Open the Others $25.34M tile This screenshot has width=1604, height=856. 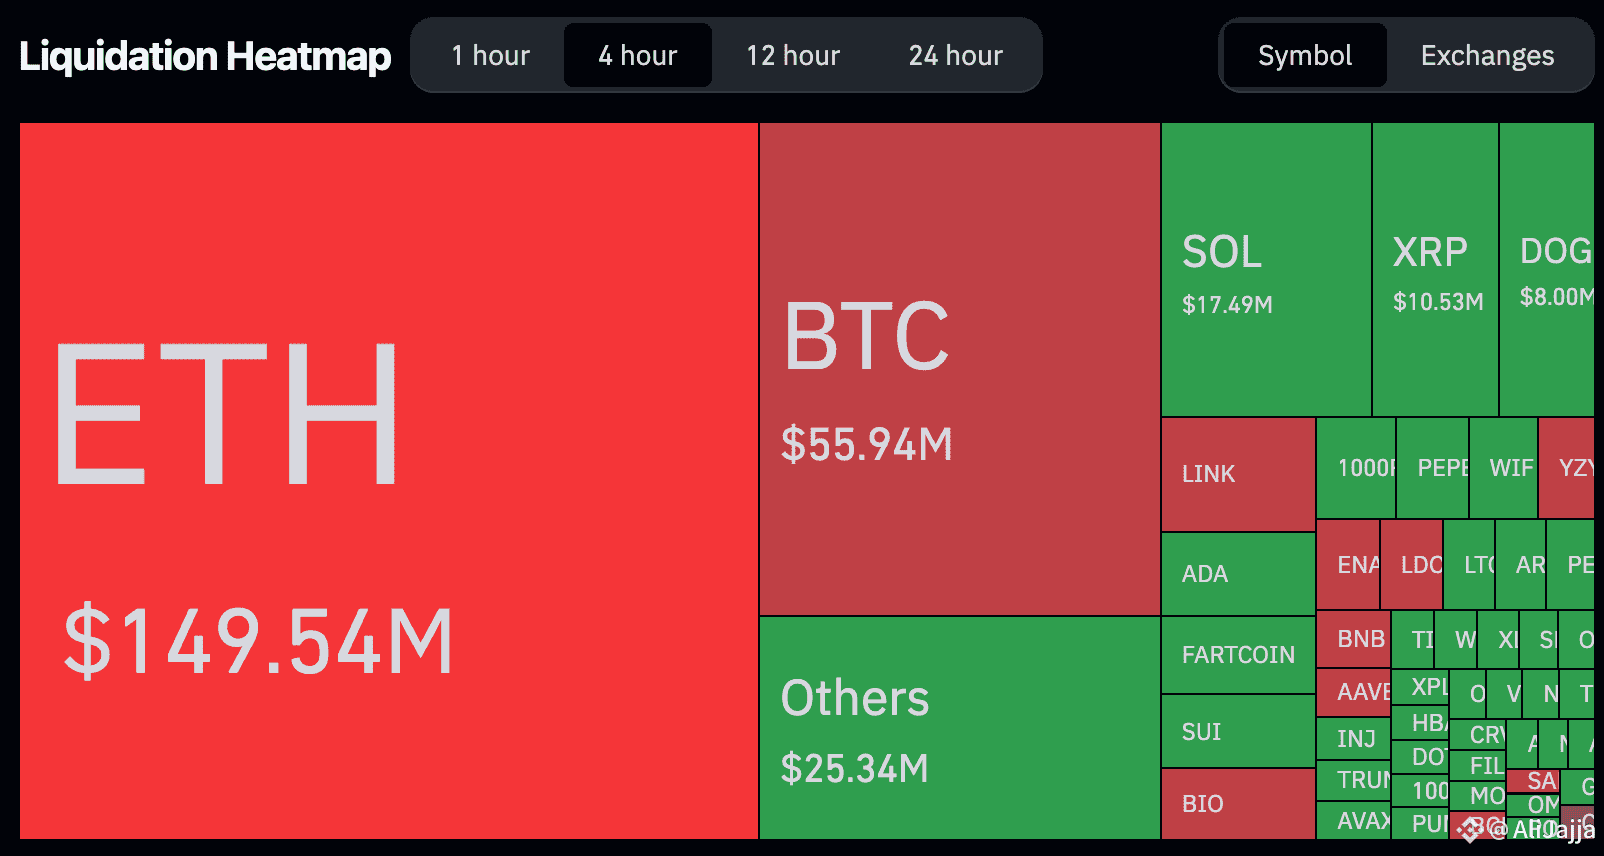(959, 728)
